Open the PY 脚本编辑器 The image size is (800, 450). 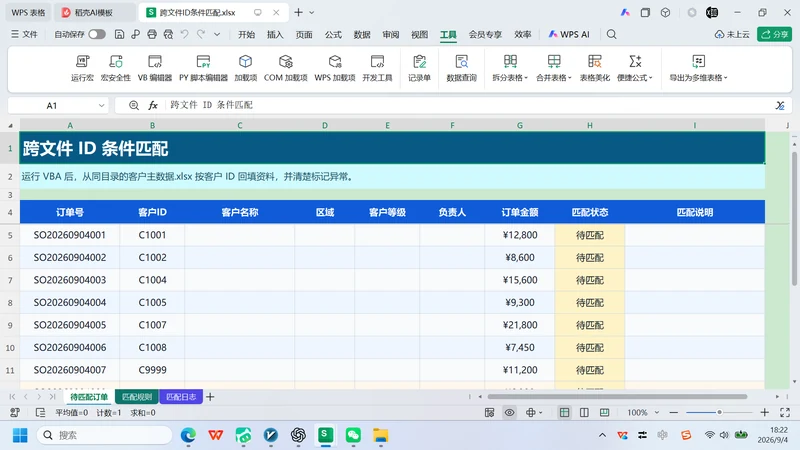click(203, 68)
